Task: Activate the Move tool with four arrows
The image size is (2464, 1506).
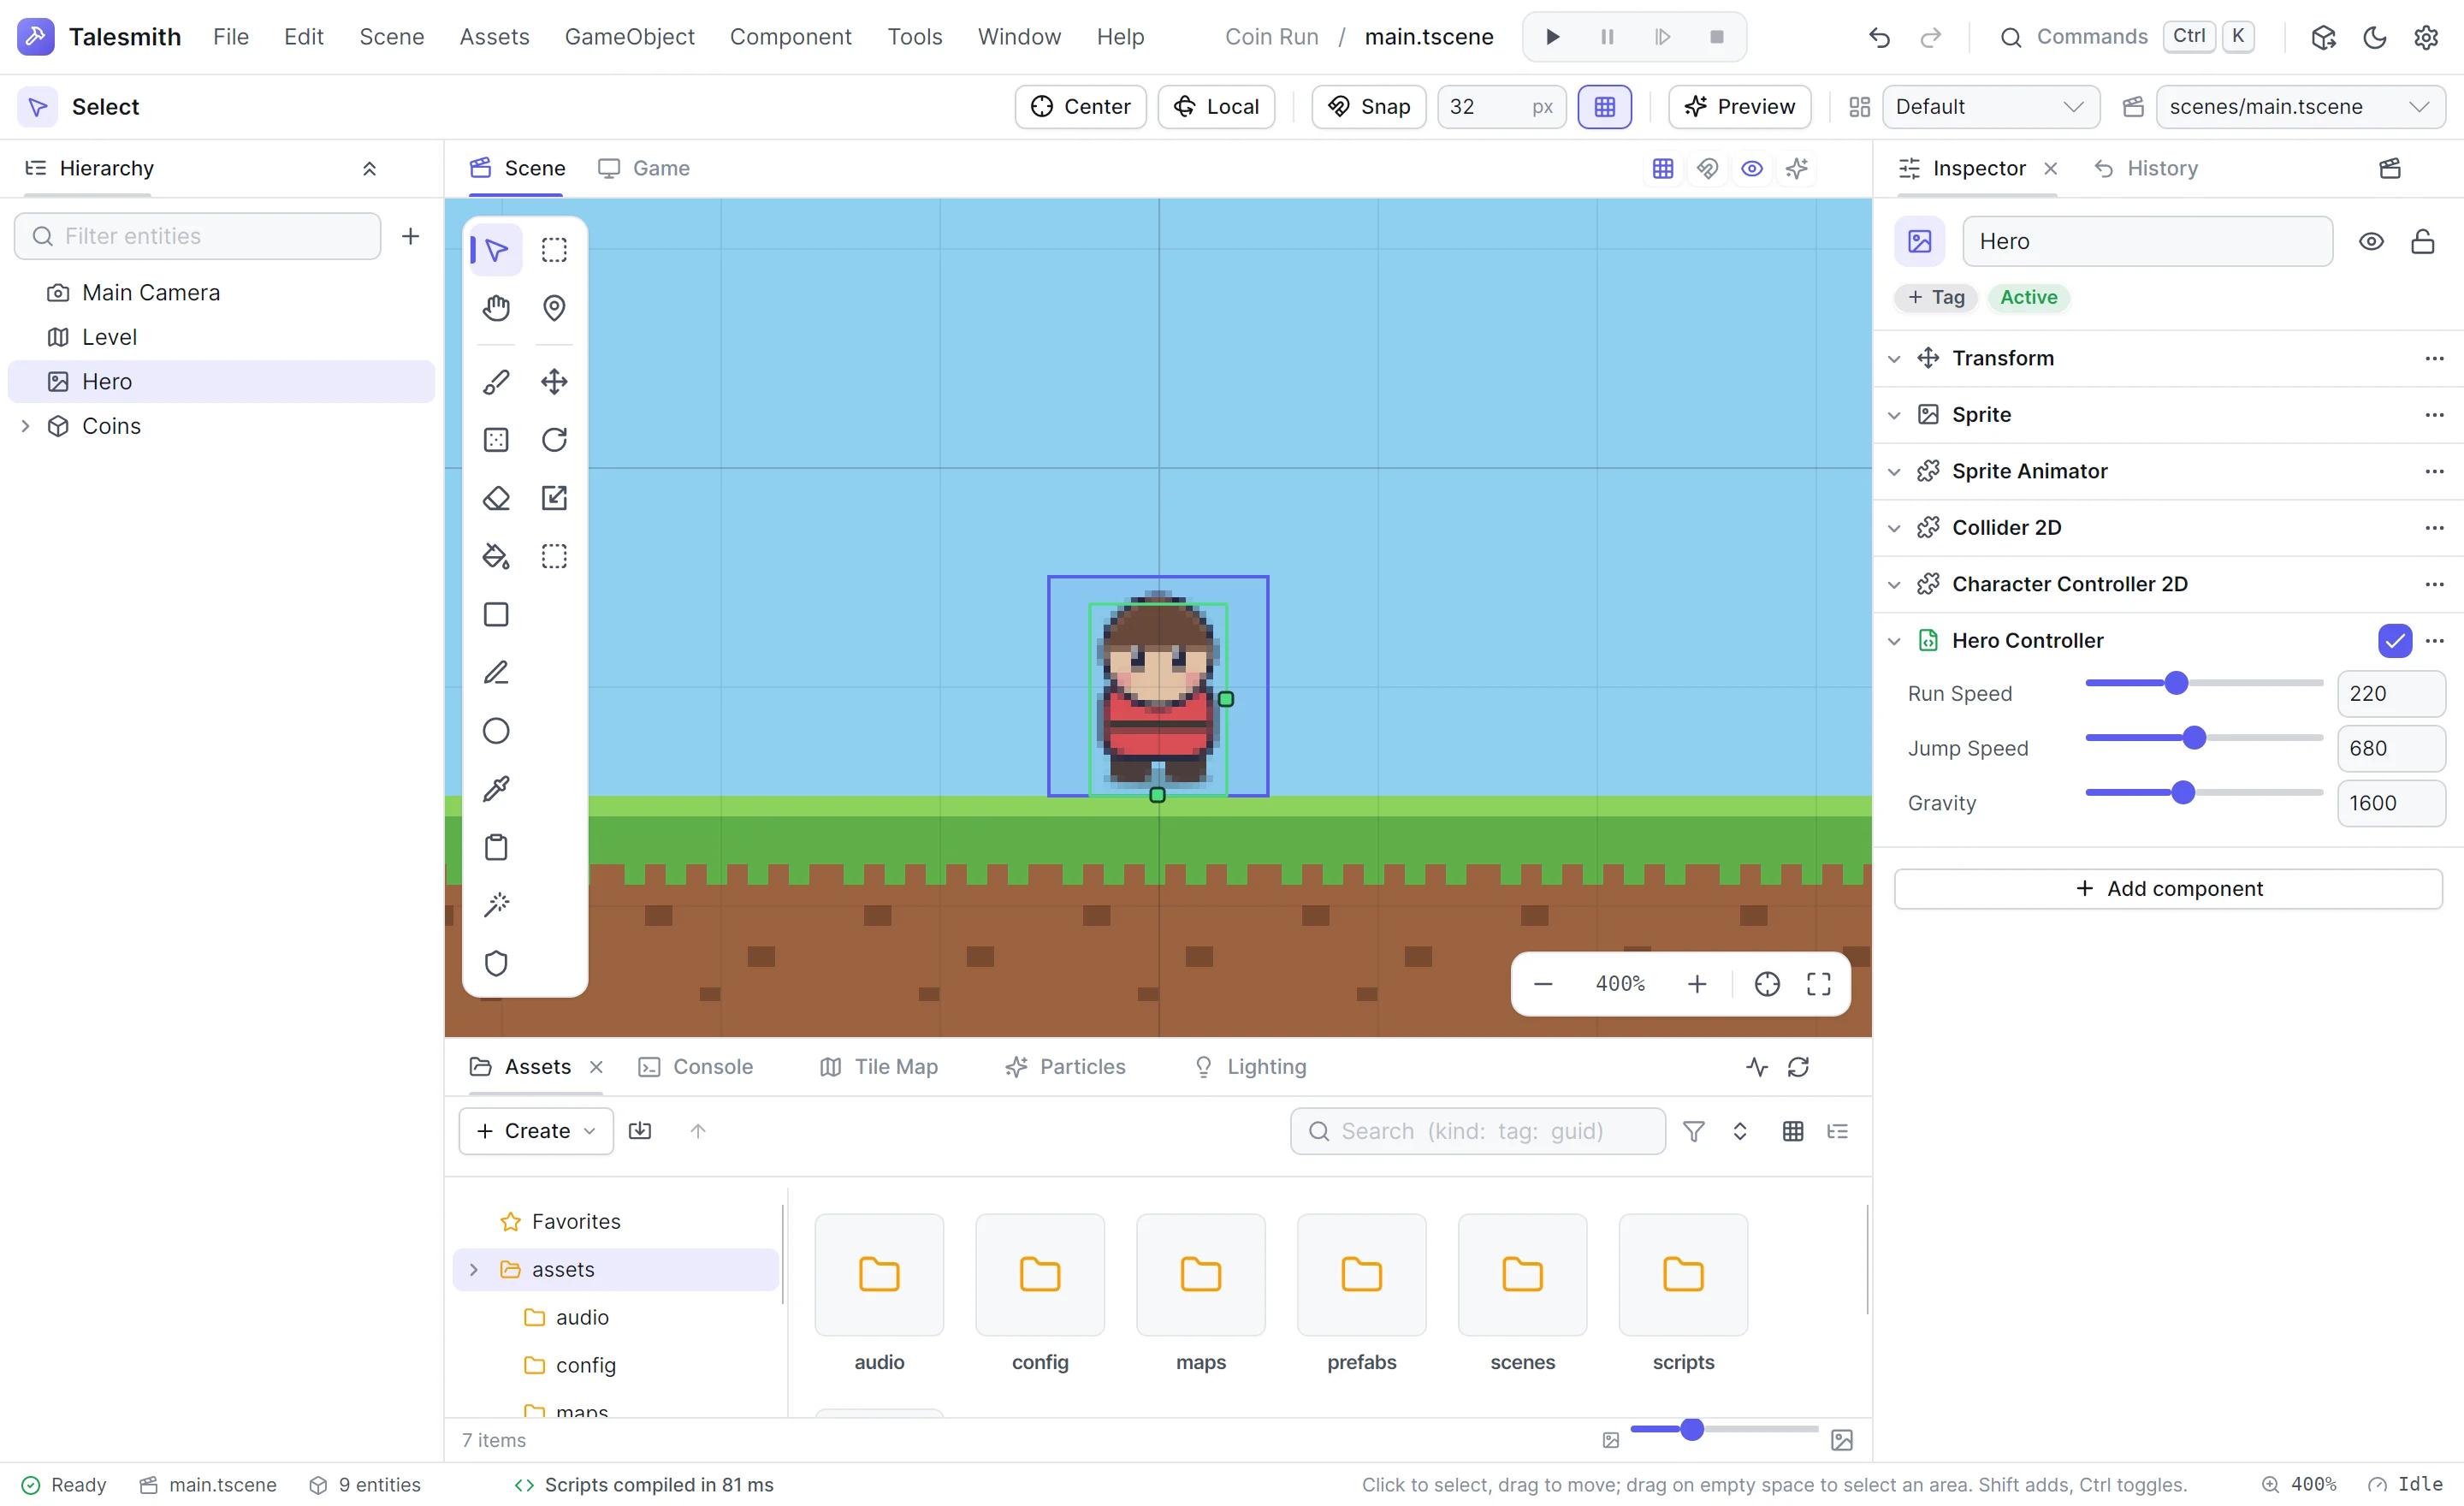Action: tap(554, 382)
